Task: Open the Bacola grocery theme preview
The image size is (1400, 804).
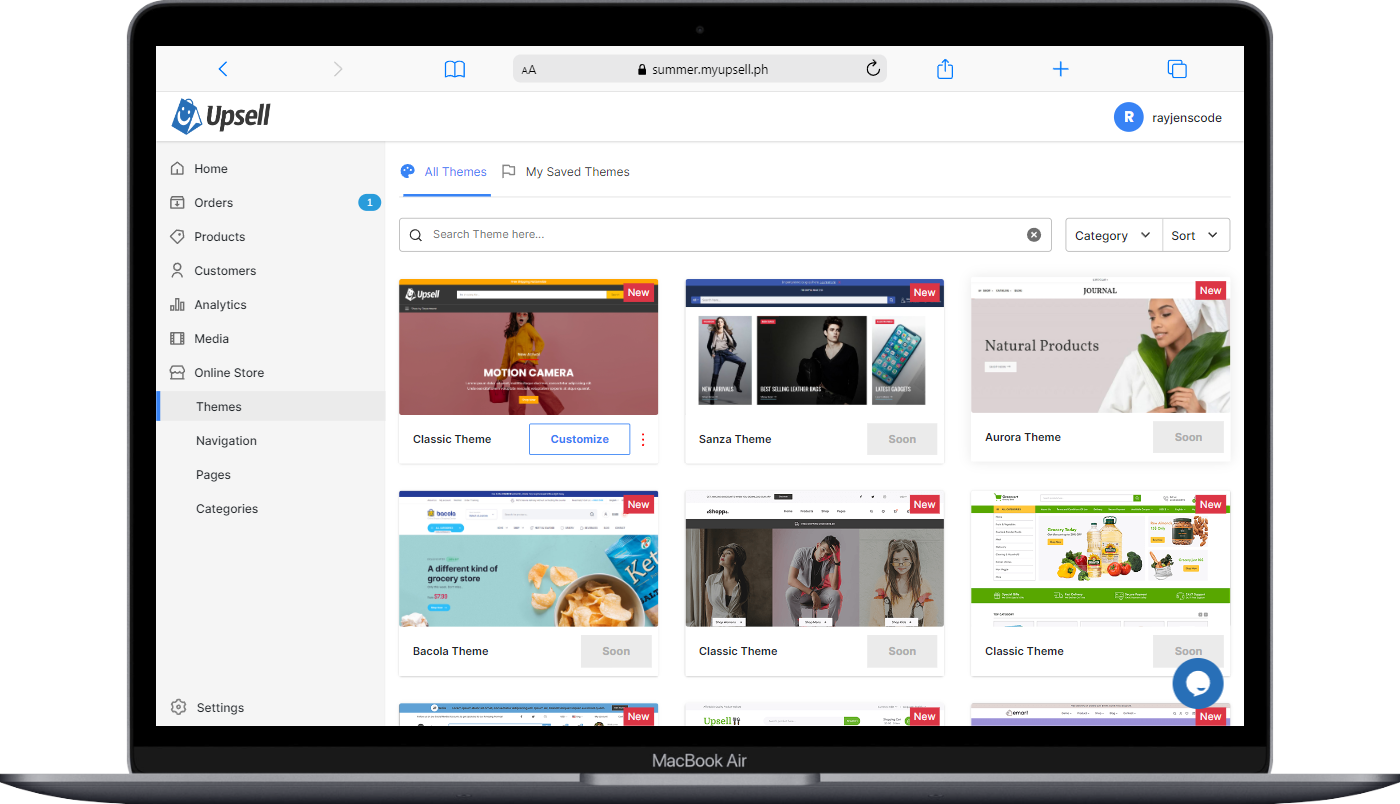Action: (528, 559)
